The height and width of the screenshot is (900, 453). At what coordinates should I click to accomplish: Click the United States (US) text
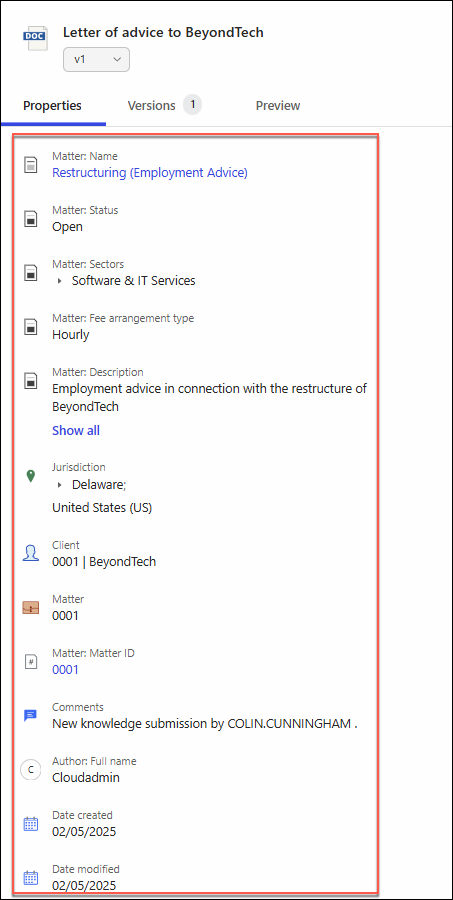click(x=102, y=508)
